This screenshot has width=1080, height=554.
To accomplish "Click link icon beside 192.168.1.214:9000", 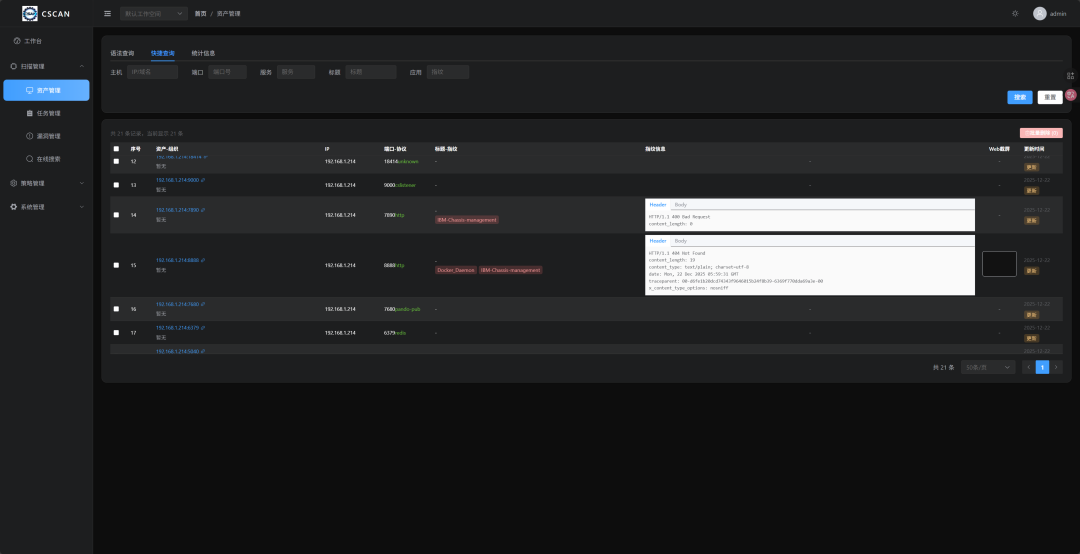I will click(x=202, y=180).
